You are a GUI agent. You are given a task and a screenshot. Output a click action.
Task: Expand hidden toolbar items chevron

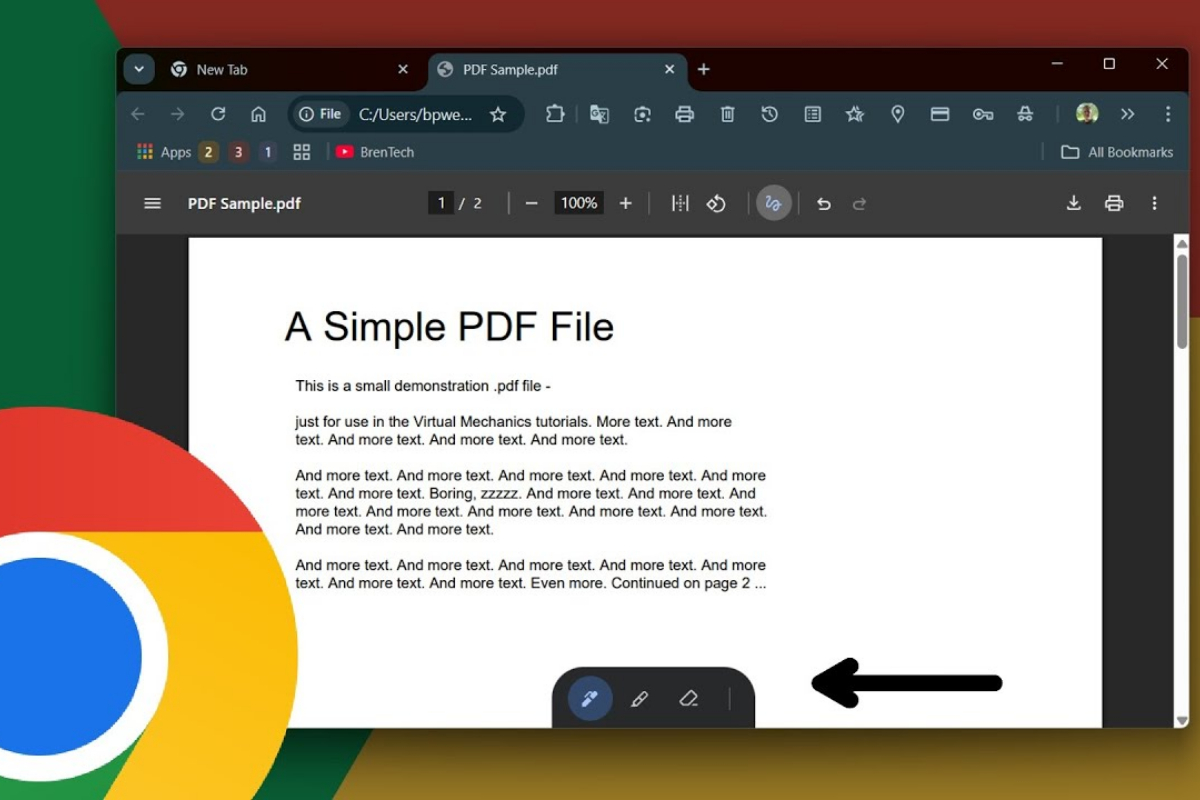pyautogui.click(x=1128, y=114)
